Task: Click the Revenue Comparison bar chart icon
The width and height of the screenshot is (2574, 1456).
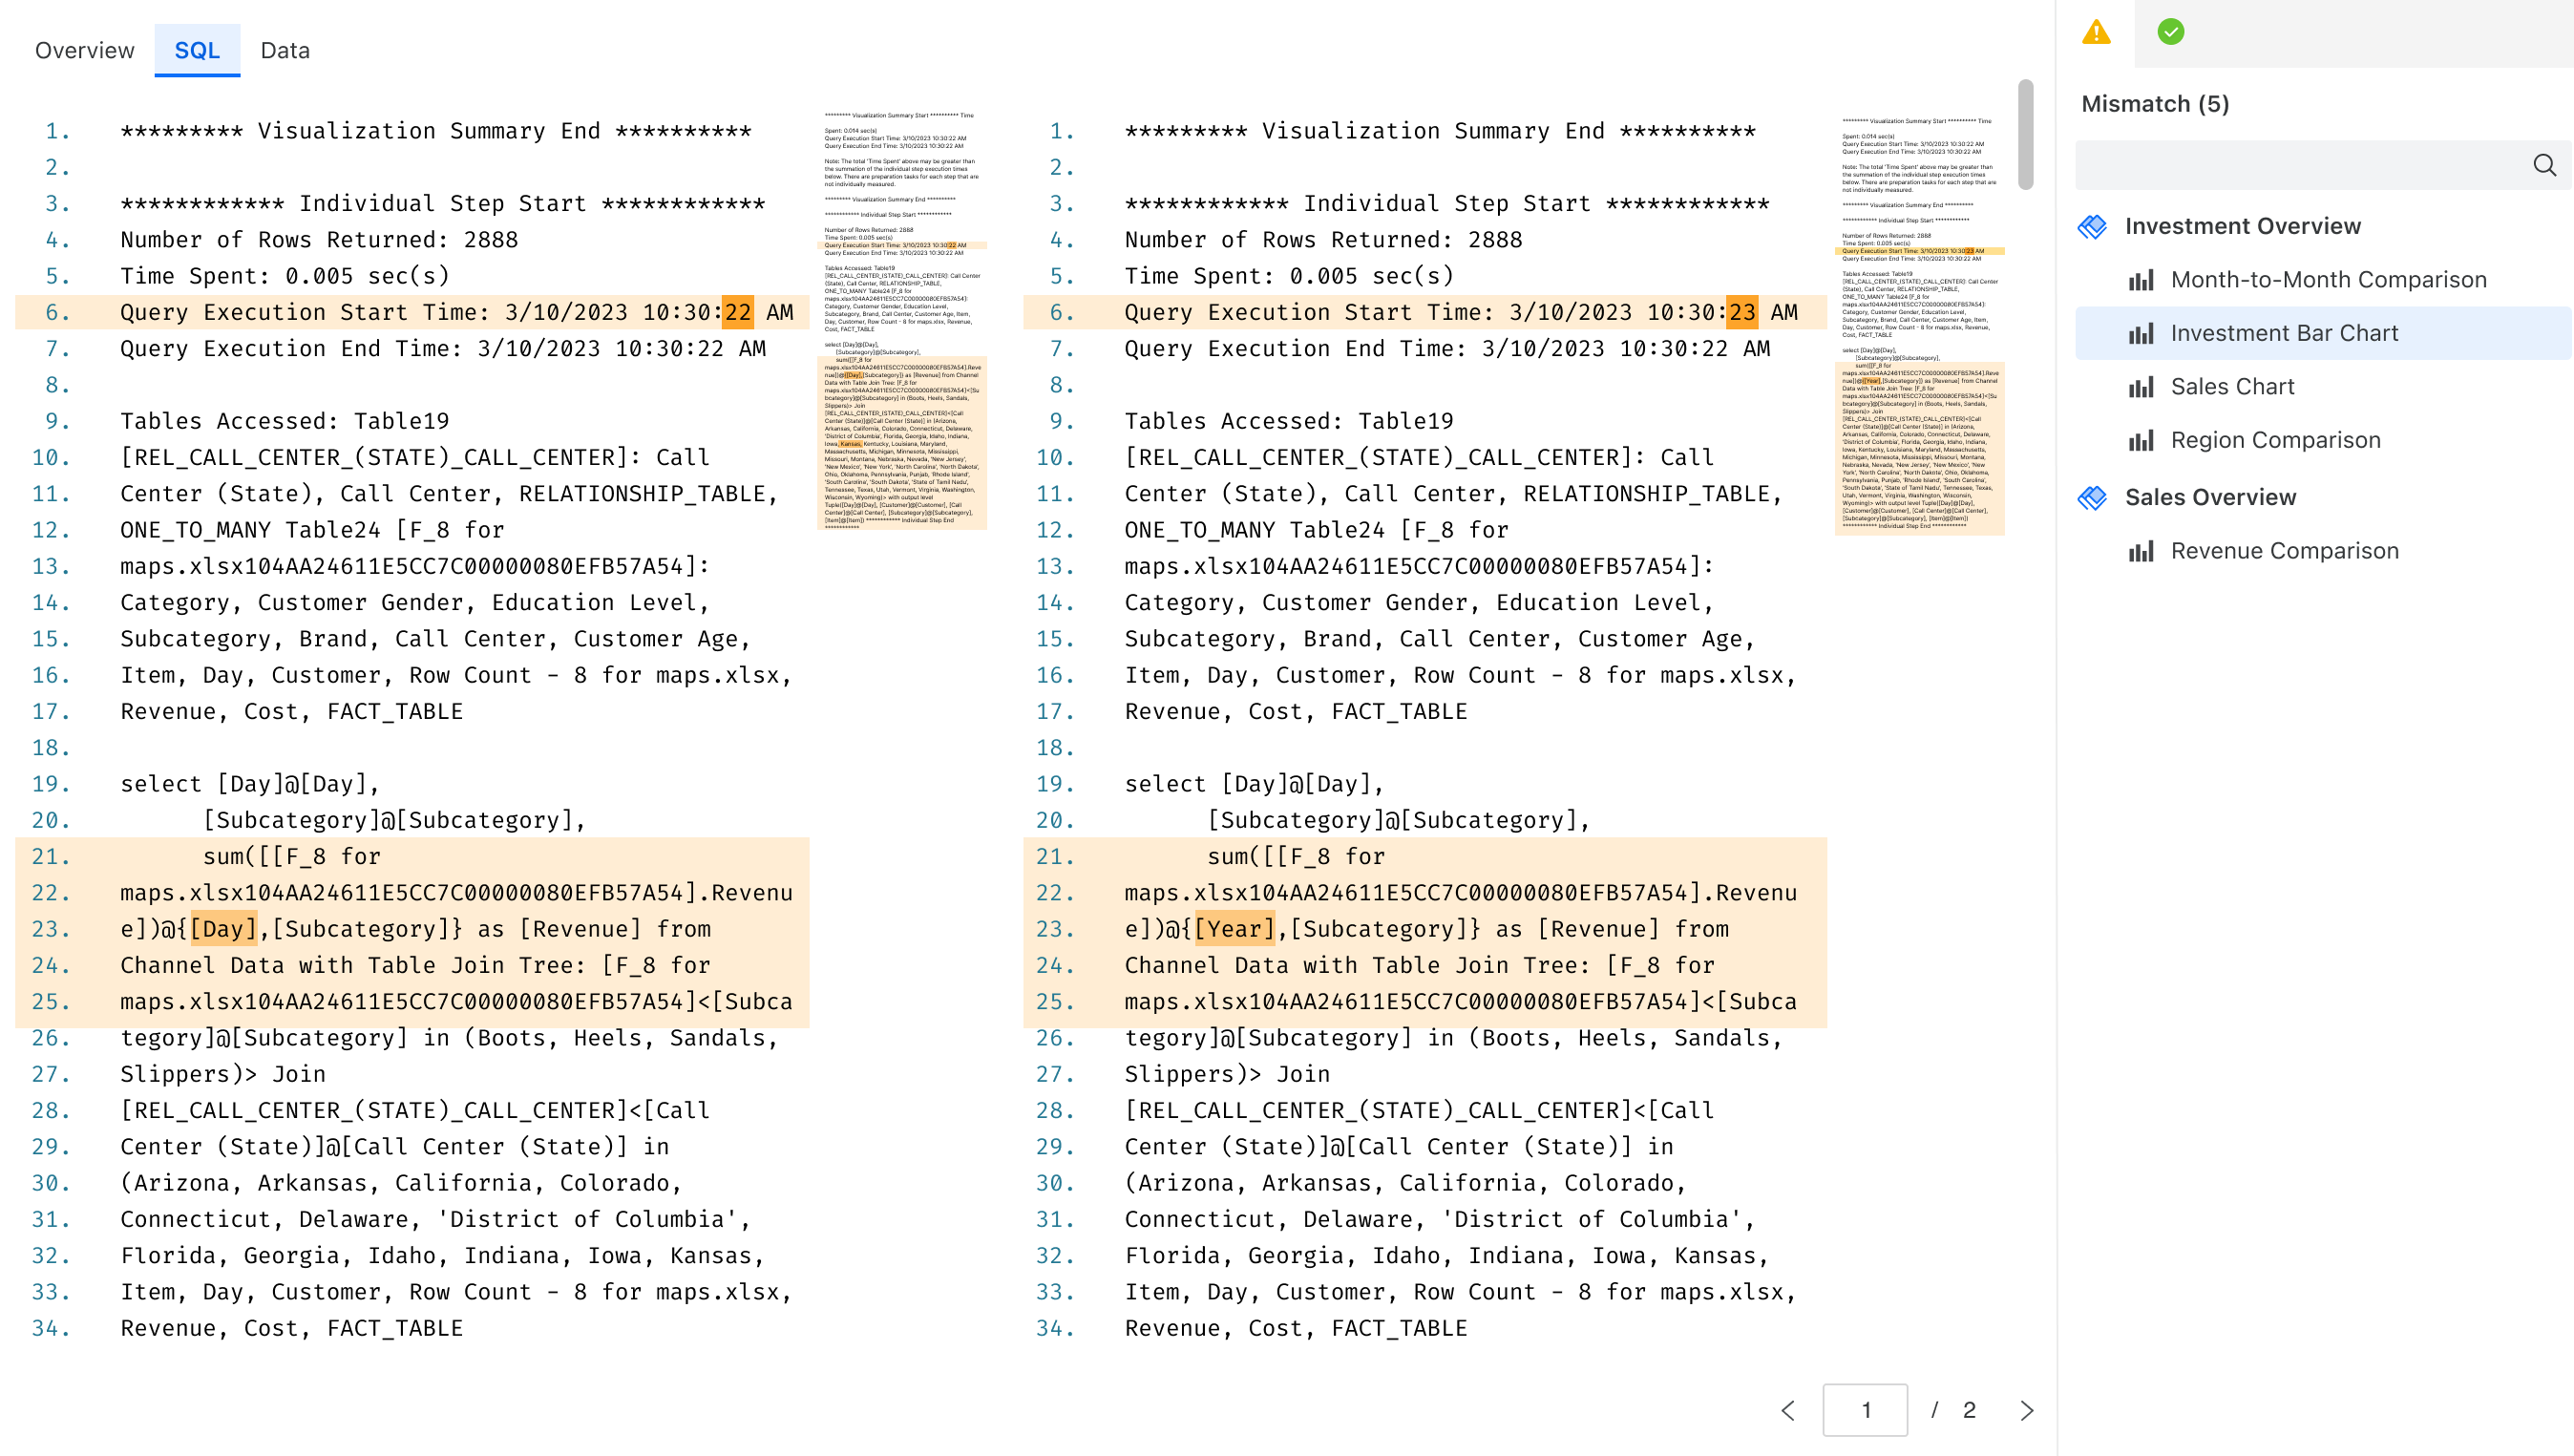Action: point(2140,552)
